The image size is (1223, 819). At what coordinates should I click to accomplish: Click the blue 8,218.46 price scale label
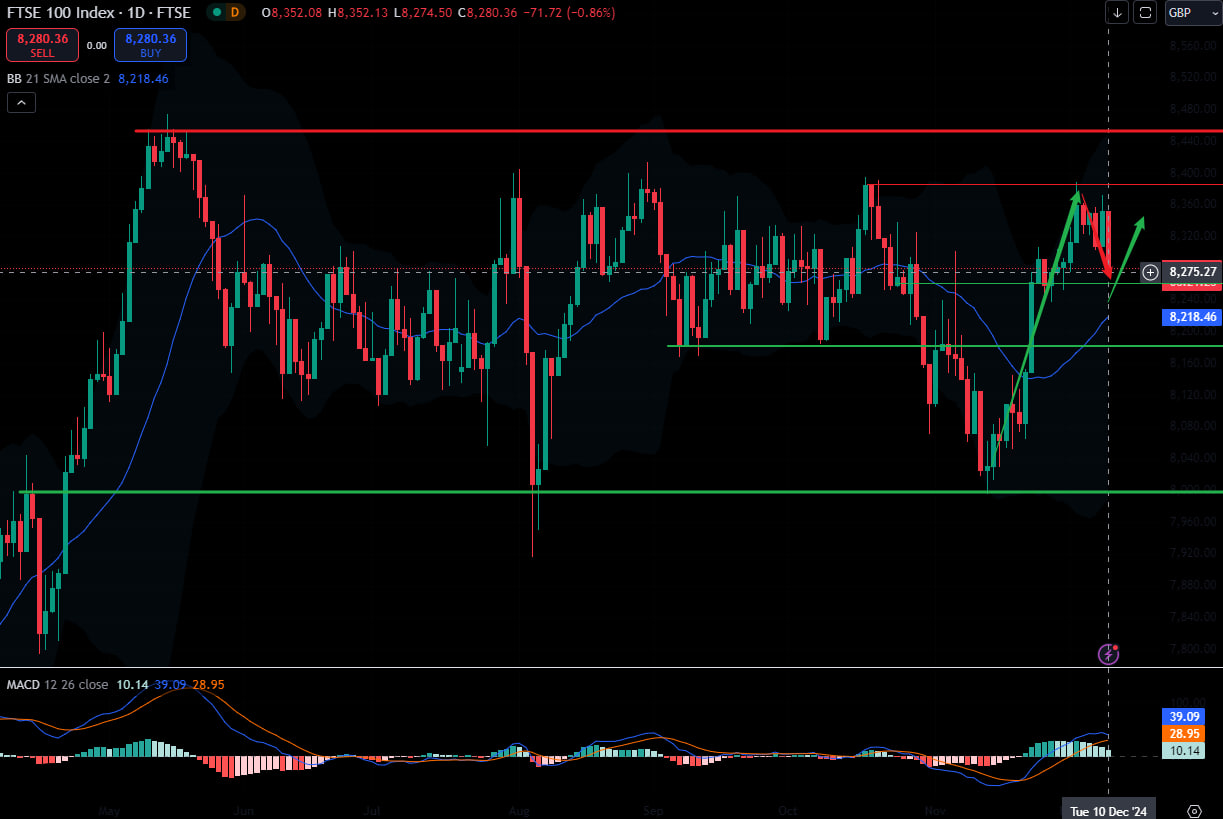pos(1192,317)
